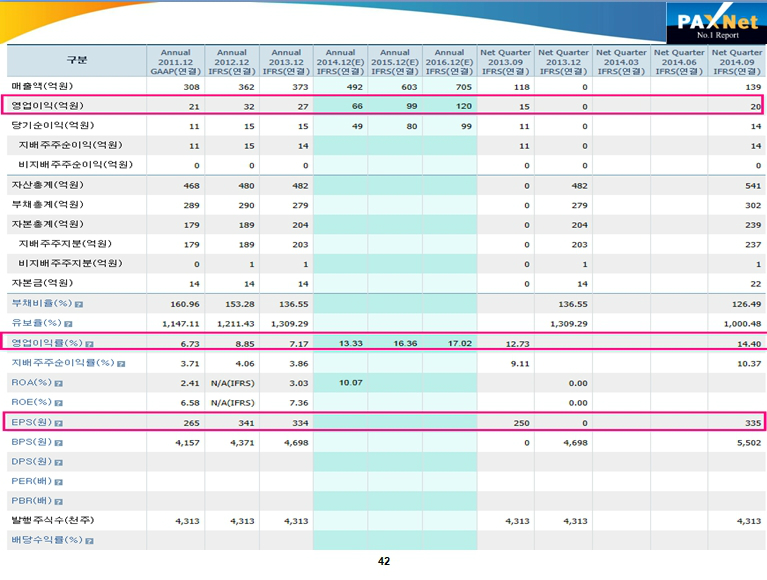
Task: Click the ROE(%) help question mark
Action: coord(60,402)
